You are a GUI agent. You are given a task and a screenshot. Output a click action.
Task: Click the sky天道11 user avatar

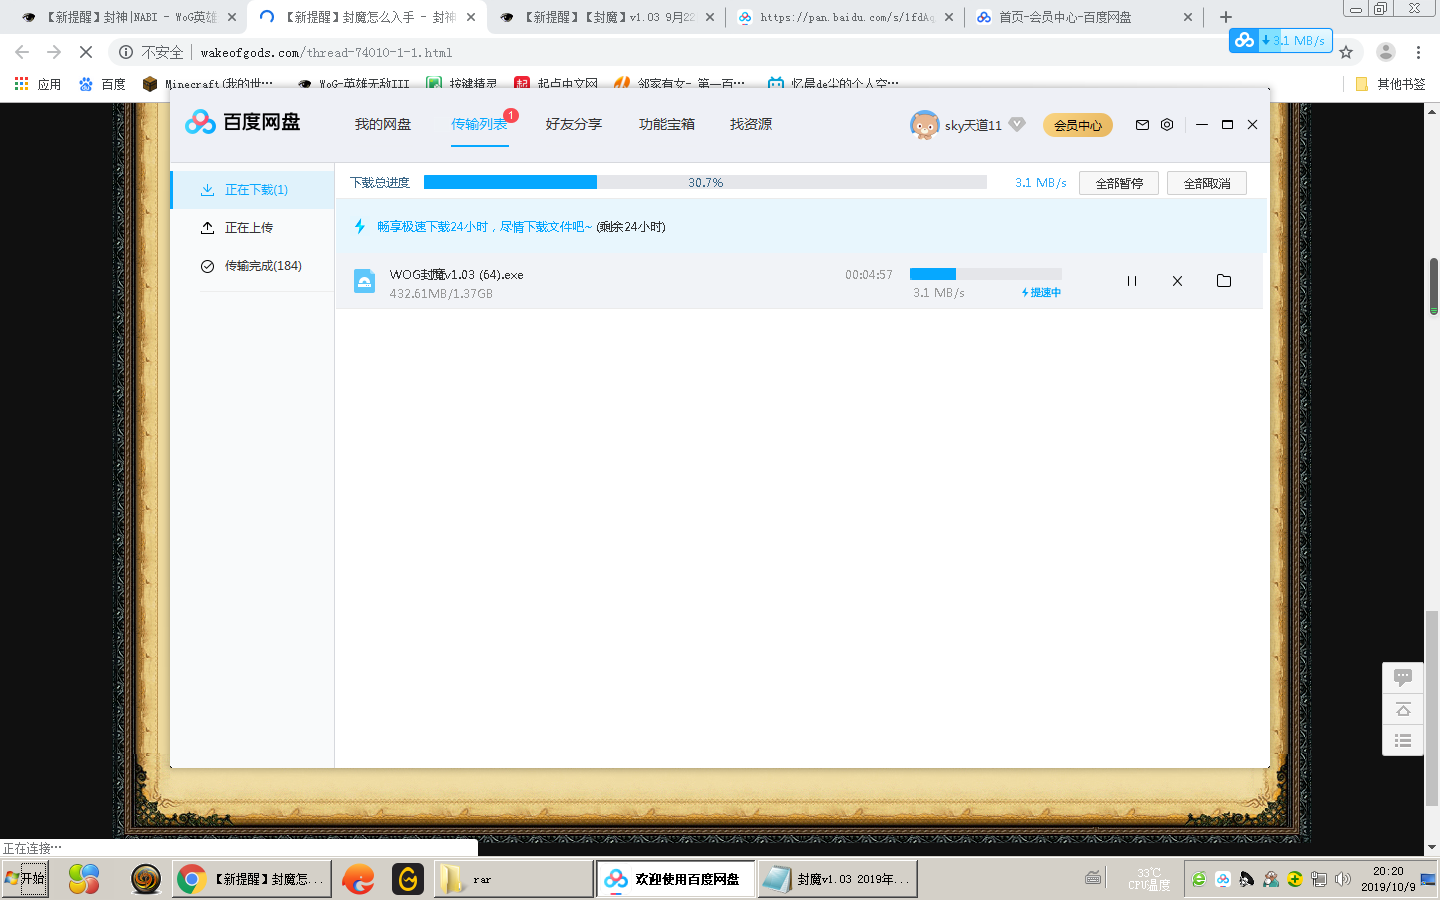[x=924, y=125]
